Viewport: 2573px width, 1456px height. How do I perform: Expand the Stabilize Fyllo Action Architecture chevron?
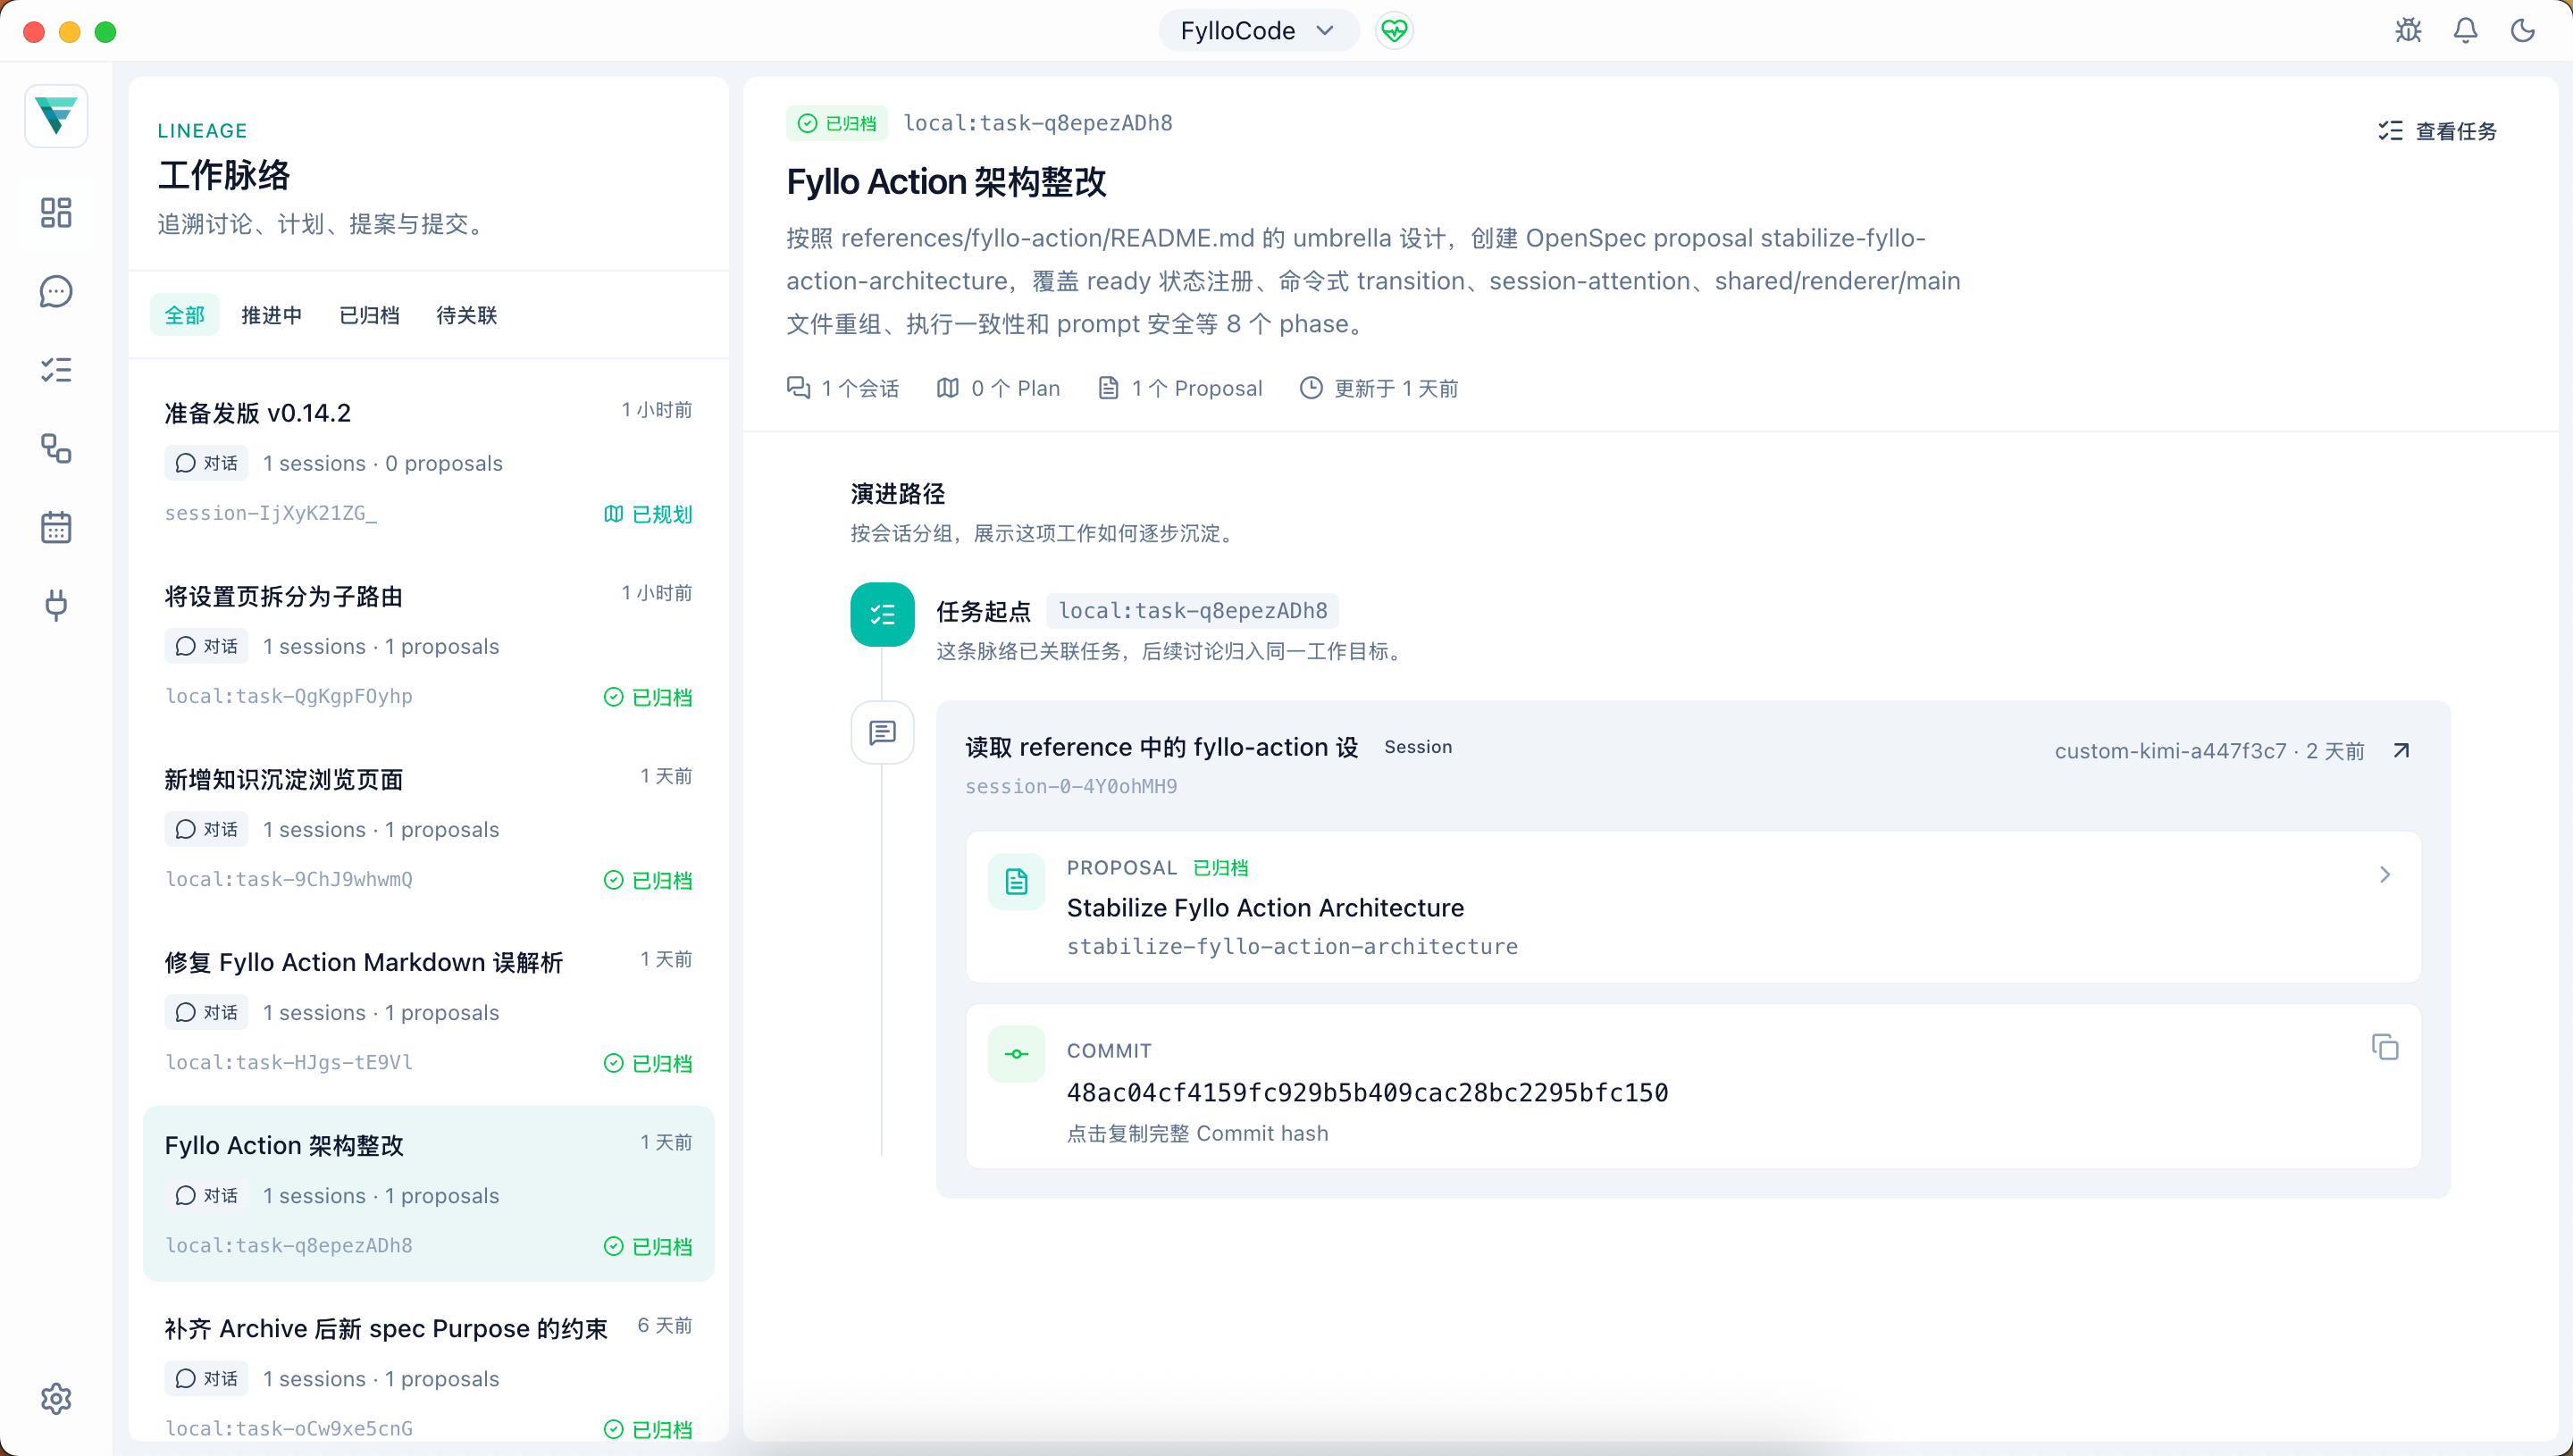(x=2385, y=875)
